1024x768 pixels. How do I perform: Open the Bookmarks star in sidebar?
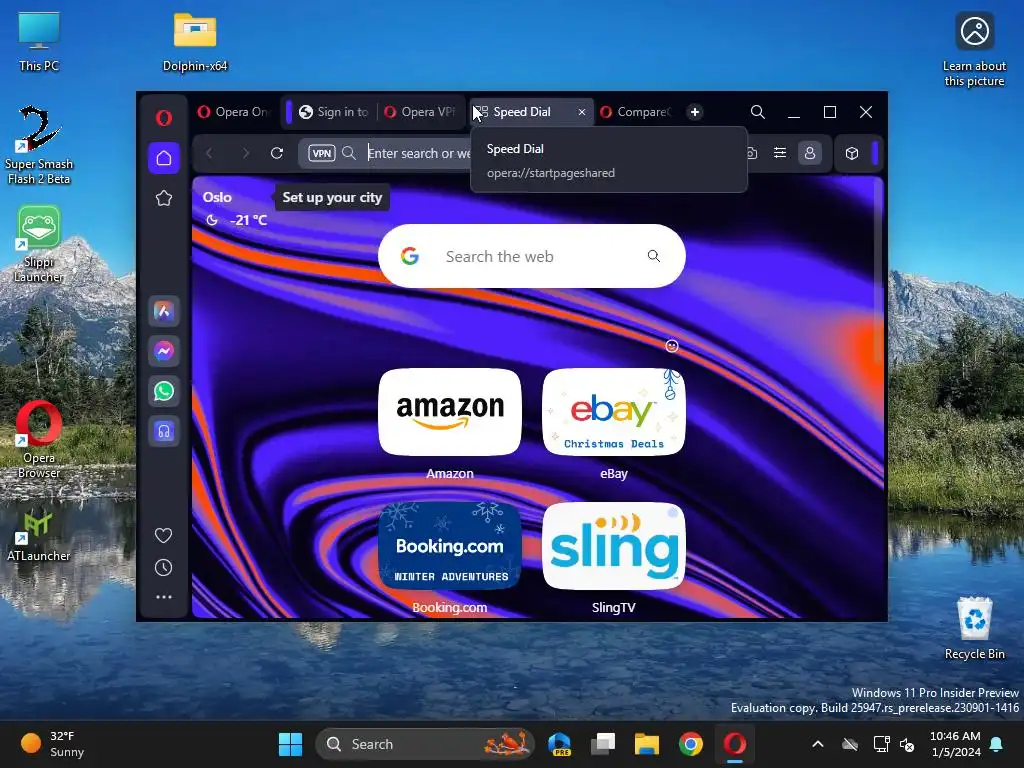[164, 198]
